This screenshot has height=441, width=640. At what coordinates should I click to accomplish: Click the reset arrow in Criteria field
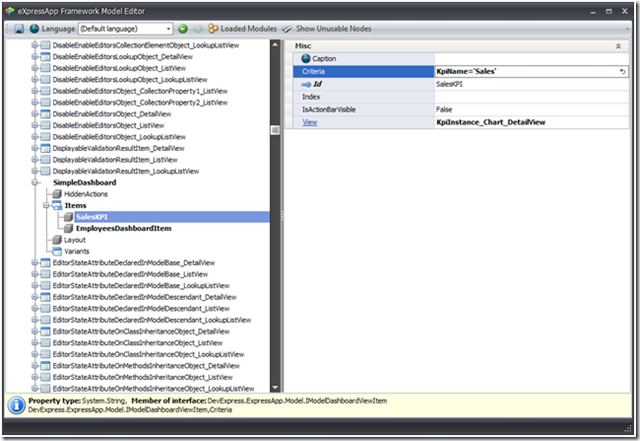pyautogui.click(x=622, y=71)
